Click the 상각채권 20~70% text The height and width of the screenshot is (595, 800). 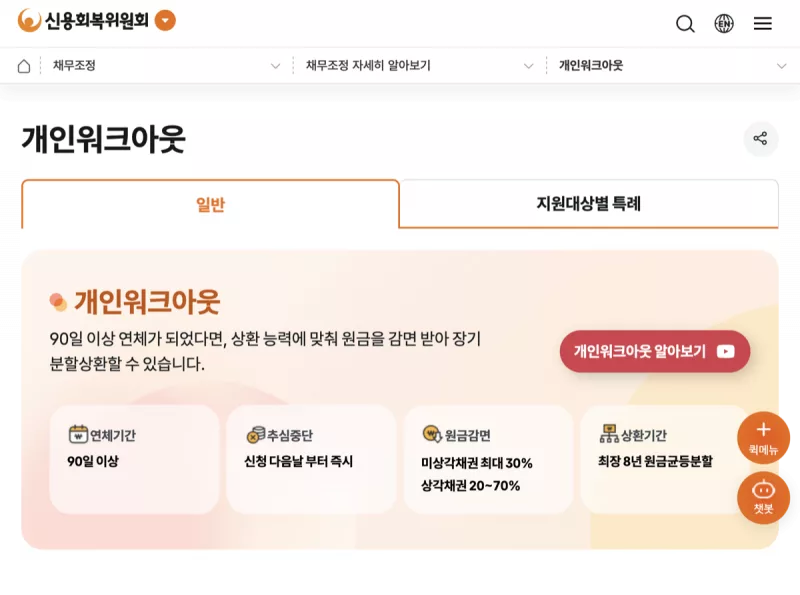pyautogui.click(x=470, y=485)
